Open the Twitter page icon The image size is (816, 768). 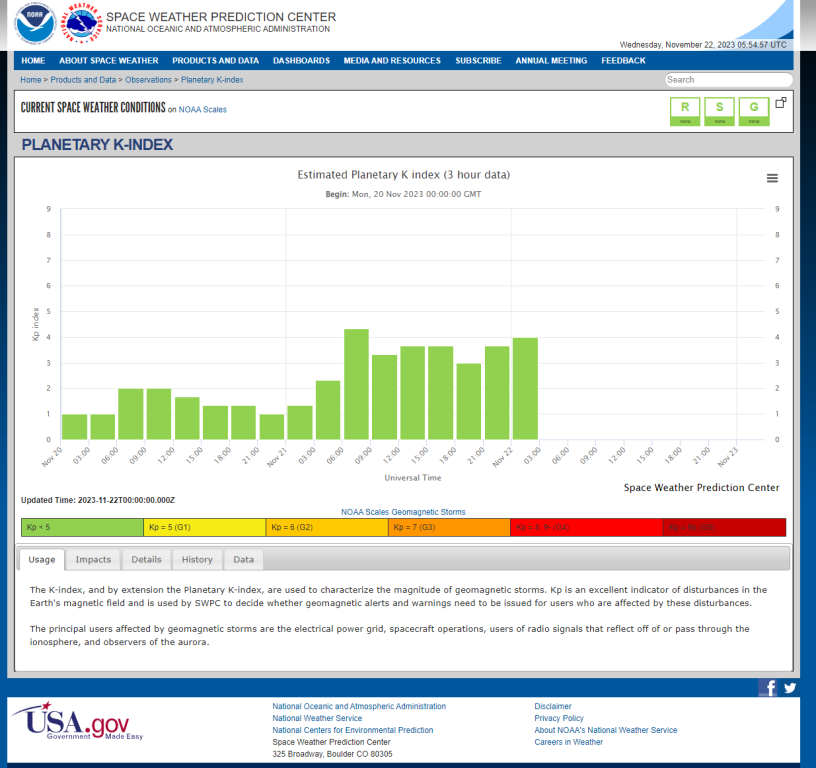(x=790, y=687)
